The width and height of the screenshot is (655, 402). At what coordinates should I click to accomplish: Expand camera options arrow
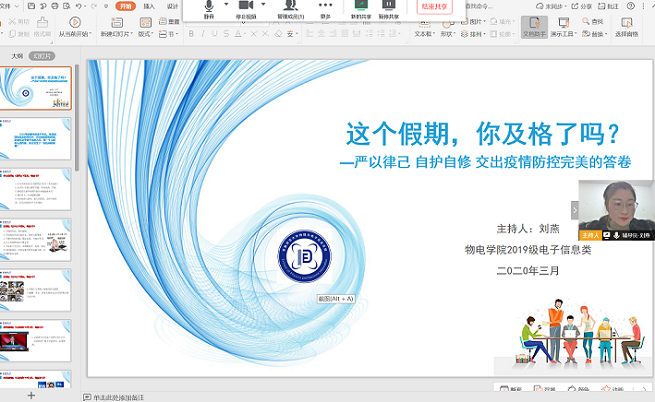coord(263,4)
